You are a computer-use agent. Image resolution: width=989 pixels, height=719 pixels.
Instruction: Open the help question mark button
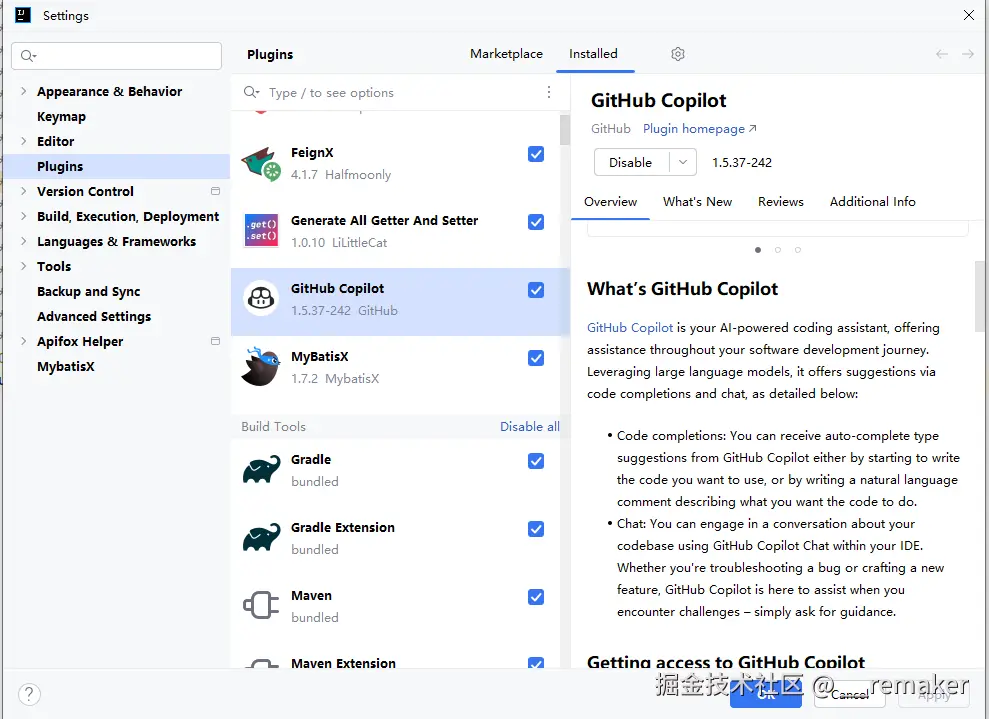(30, 694)
